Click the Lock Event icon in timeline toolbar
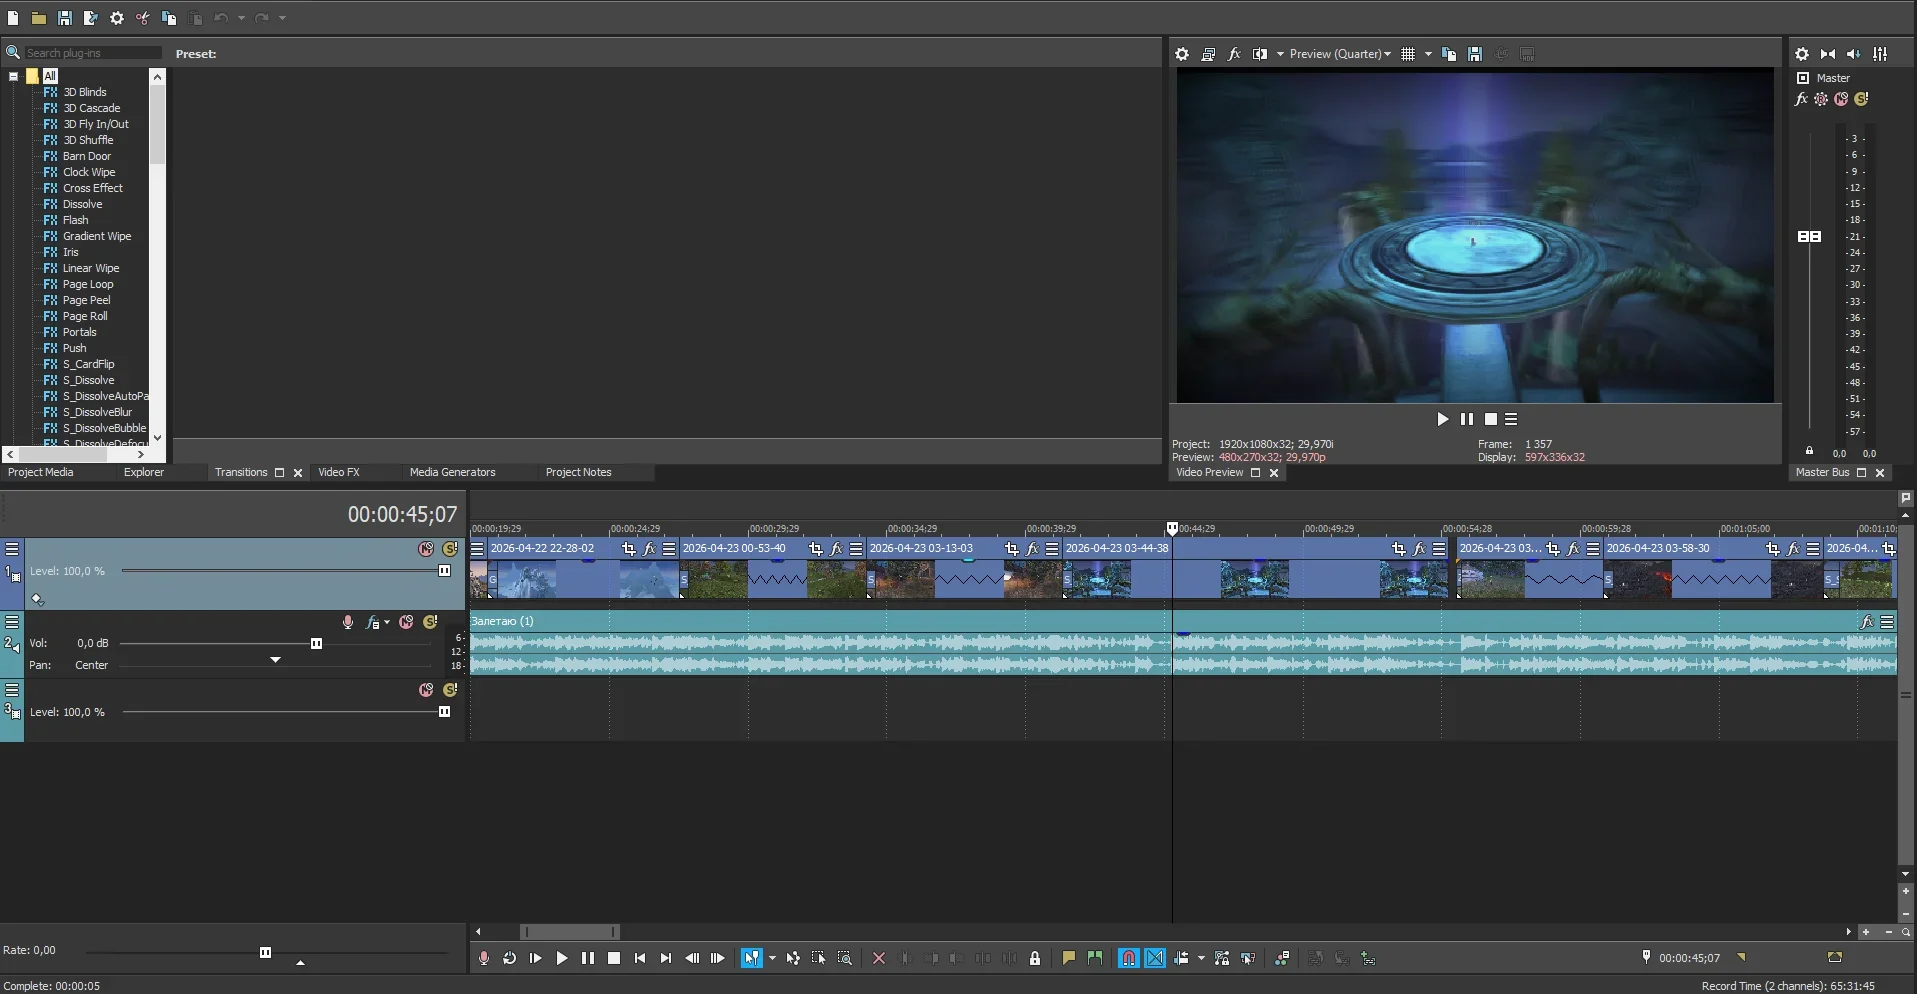 pyautogui.click(x=1035, y=958)
